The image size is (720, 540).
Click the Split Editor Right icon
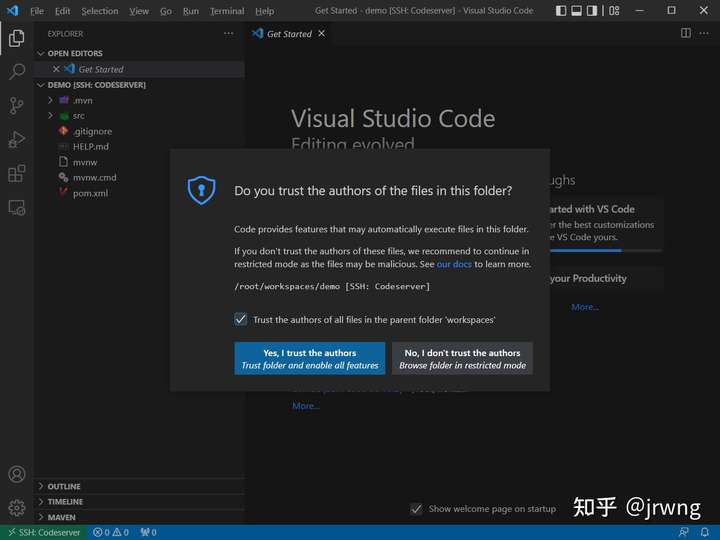click(686, 33)
